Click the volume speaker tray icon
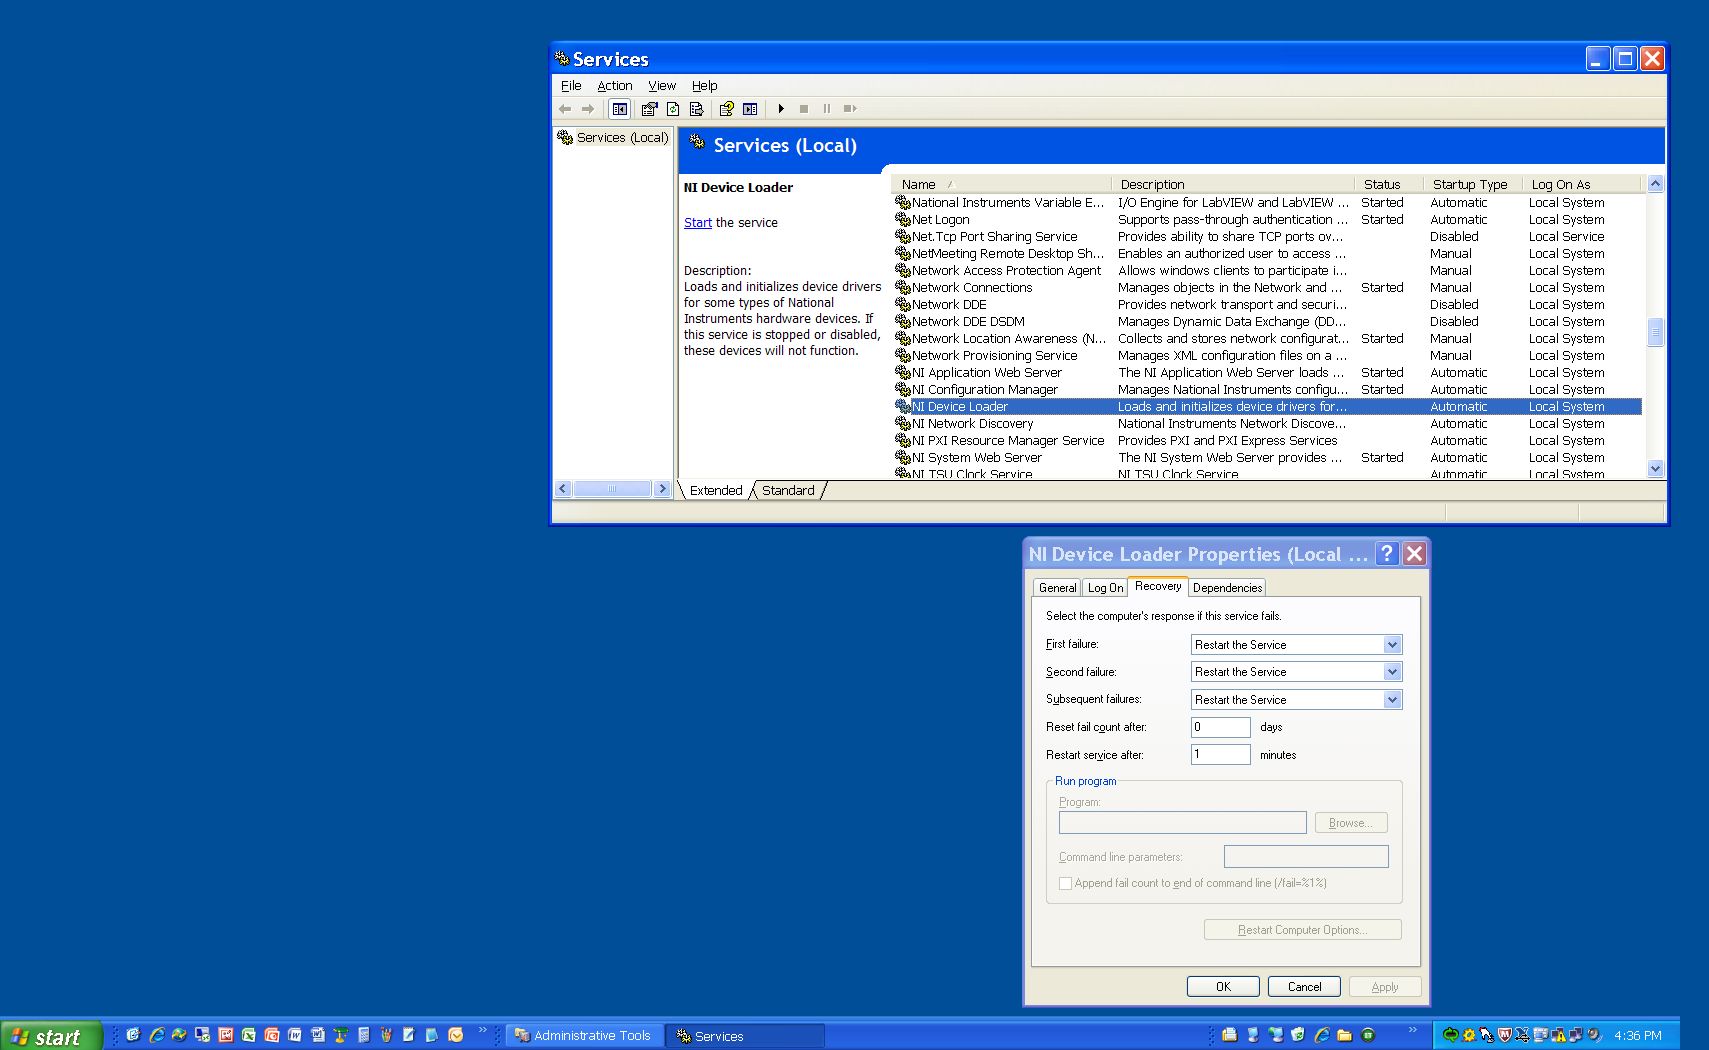Viewport: 1709px width, 1050px height. (1594, 1035)
